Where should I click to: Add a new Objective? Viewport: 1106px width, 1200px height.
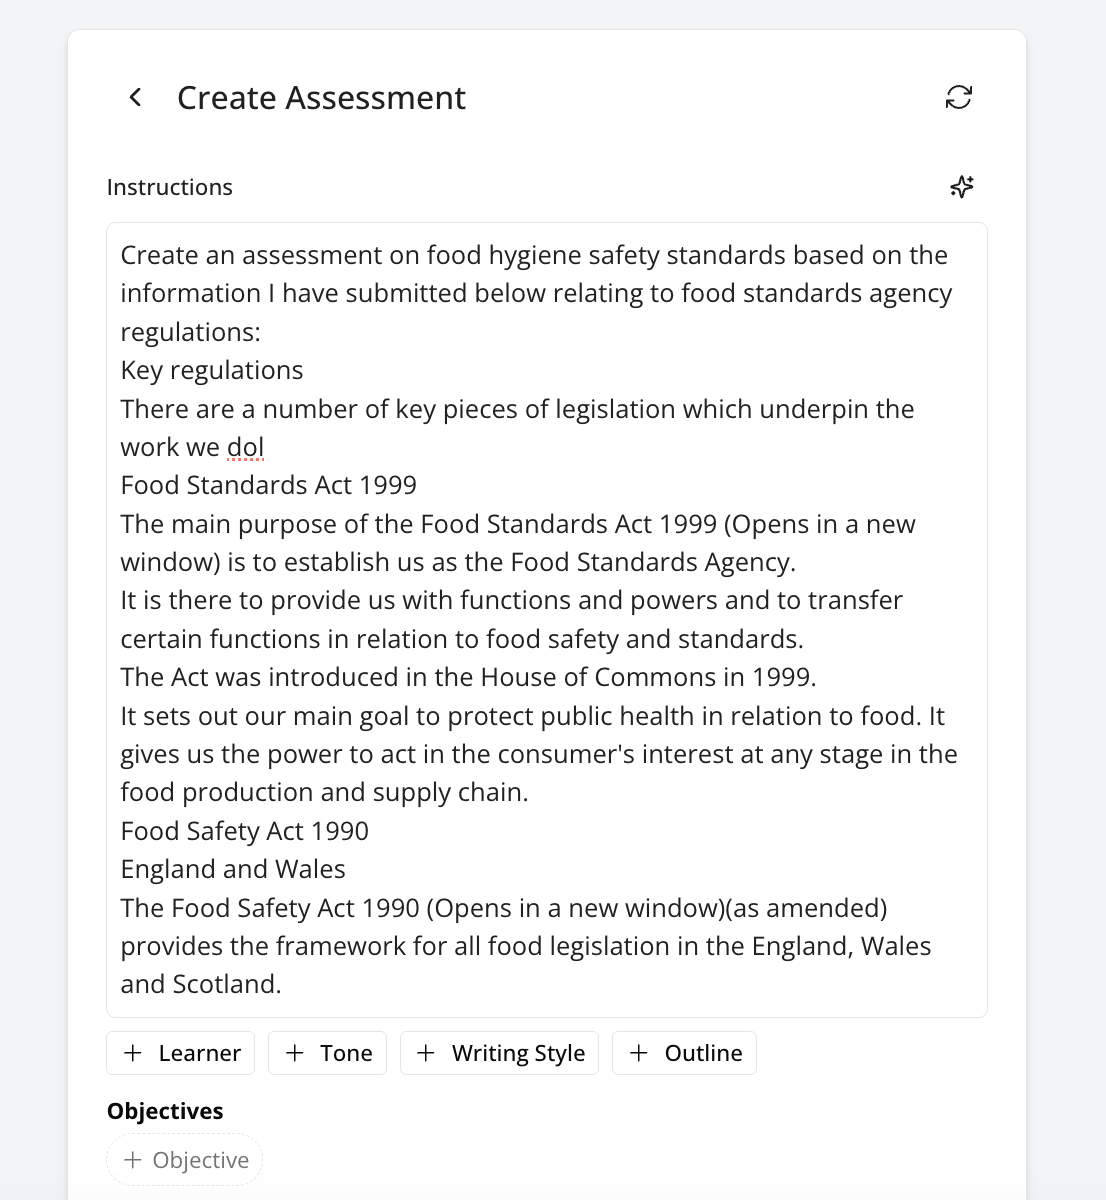pyautogui.click(x=185, y=1160)
